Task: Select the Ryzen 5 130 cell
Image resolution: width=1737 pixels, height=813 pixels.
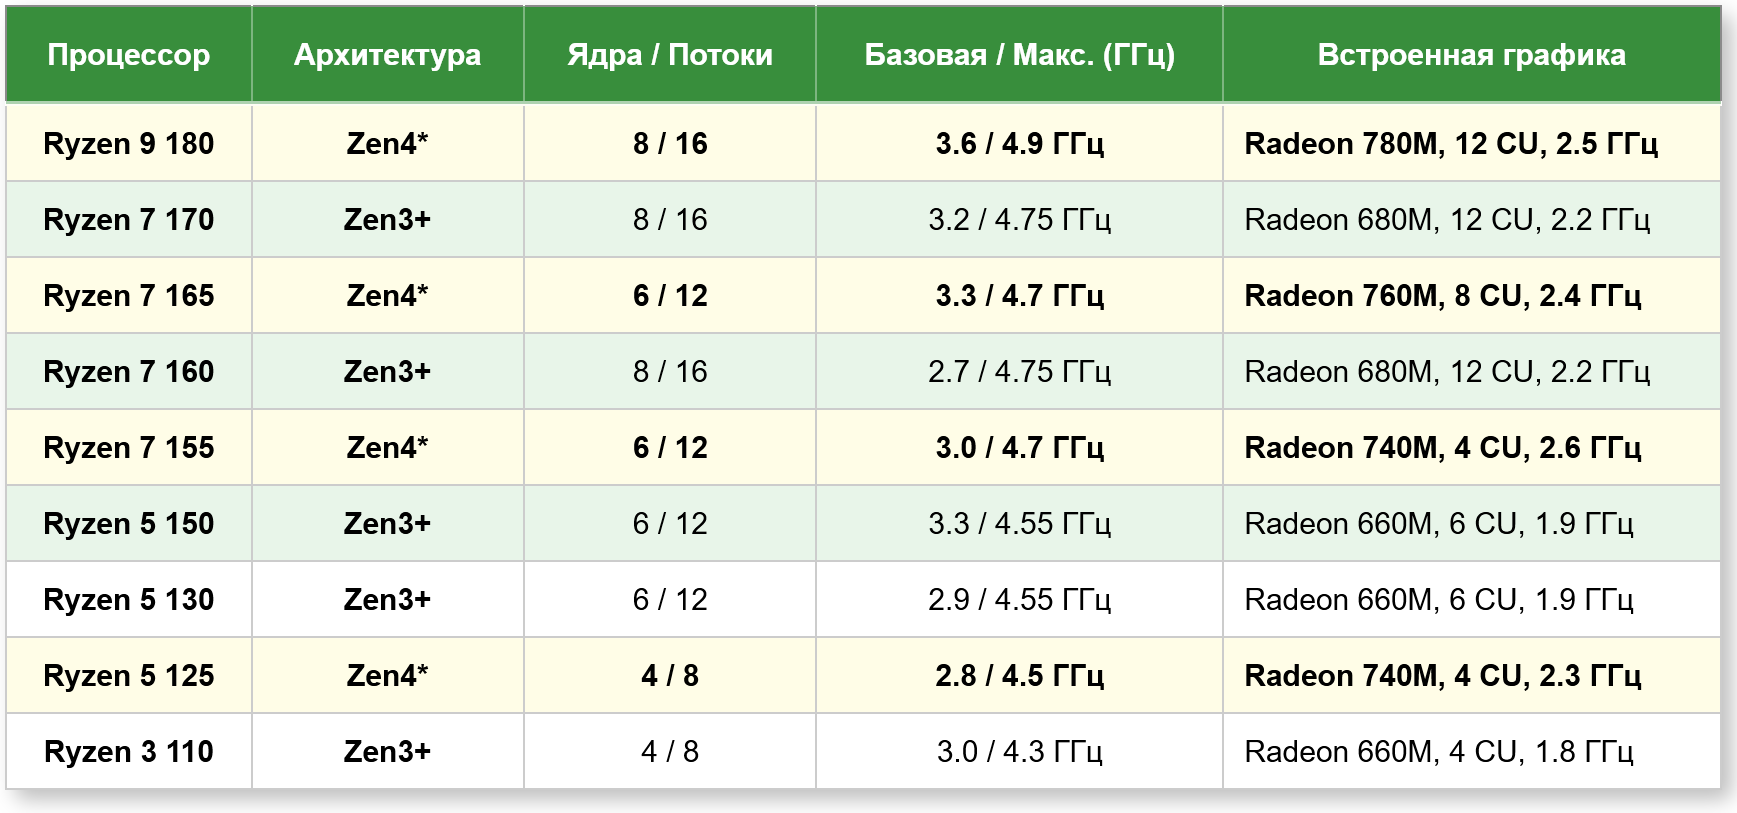Action: (x=129, y=599)
